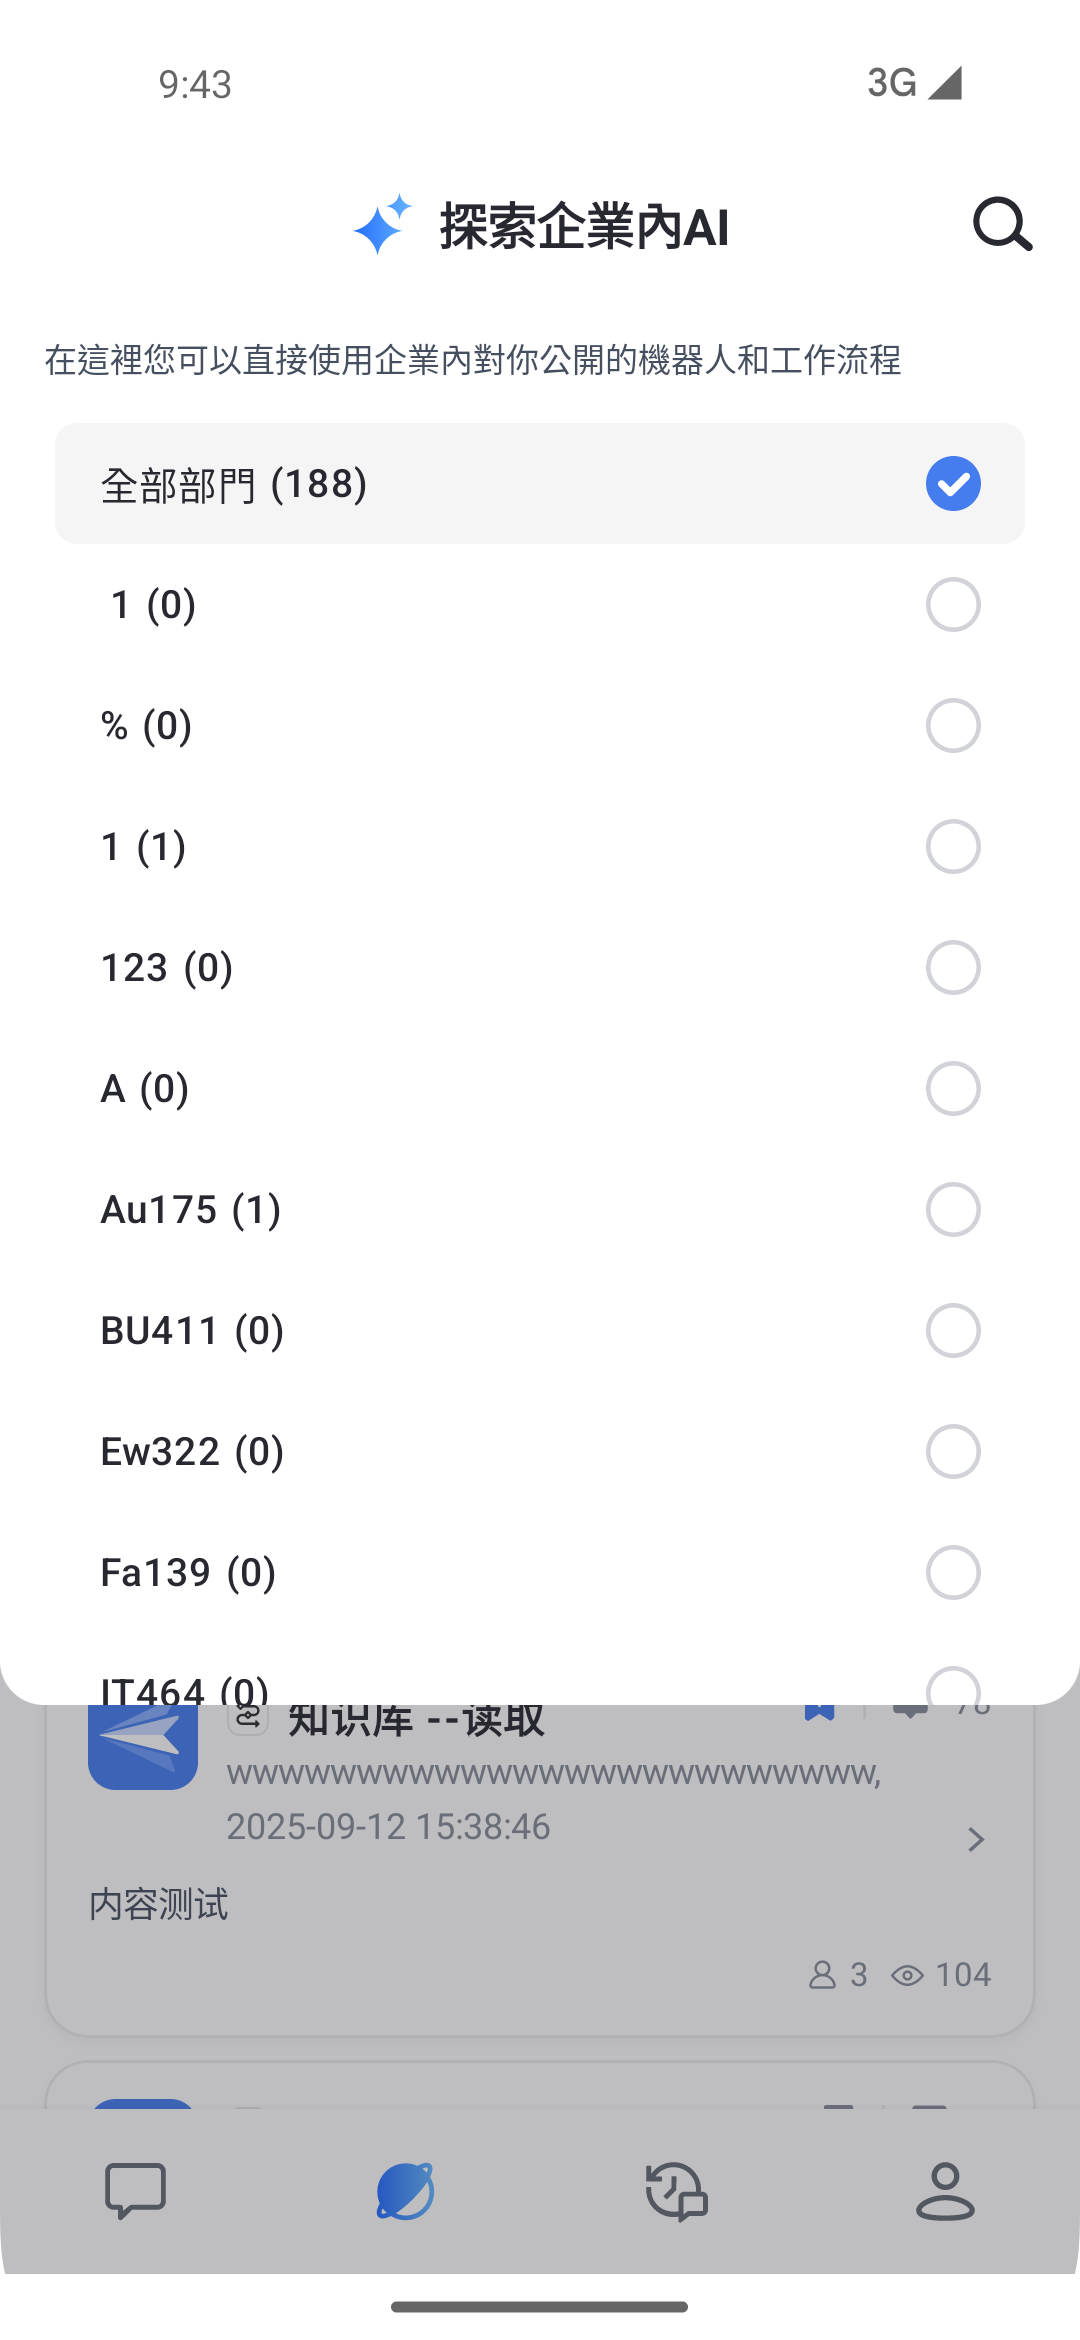Viewport: 1080px width, 2340px height.
Task: Open the chat messages tab icon
Action: click(x=135, y=2191)
